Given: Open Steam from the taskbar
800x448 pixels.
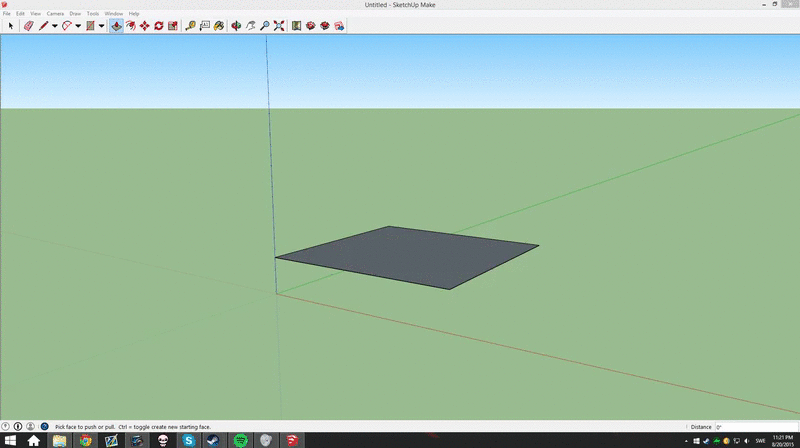Looking at the screenshot, I should click(x=213, y=440).
